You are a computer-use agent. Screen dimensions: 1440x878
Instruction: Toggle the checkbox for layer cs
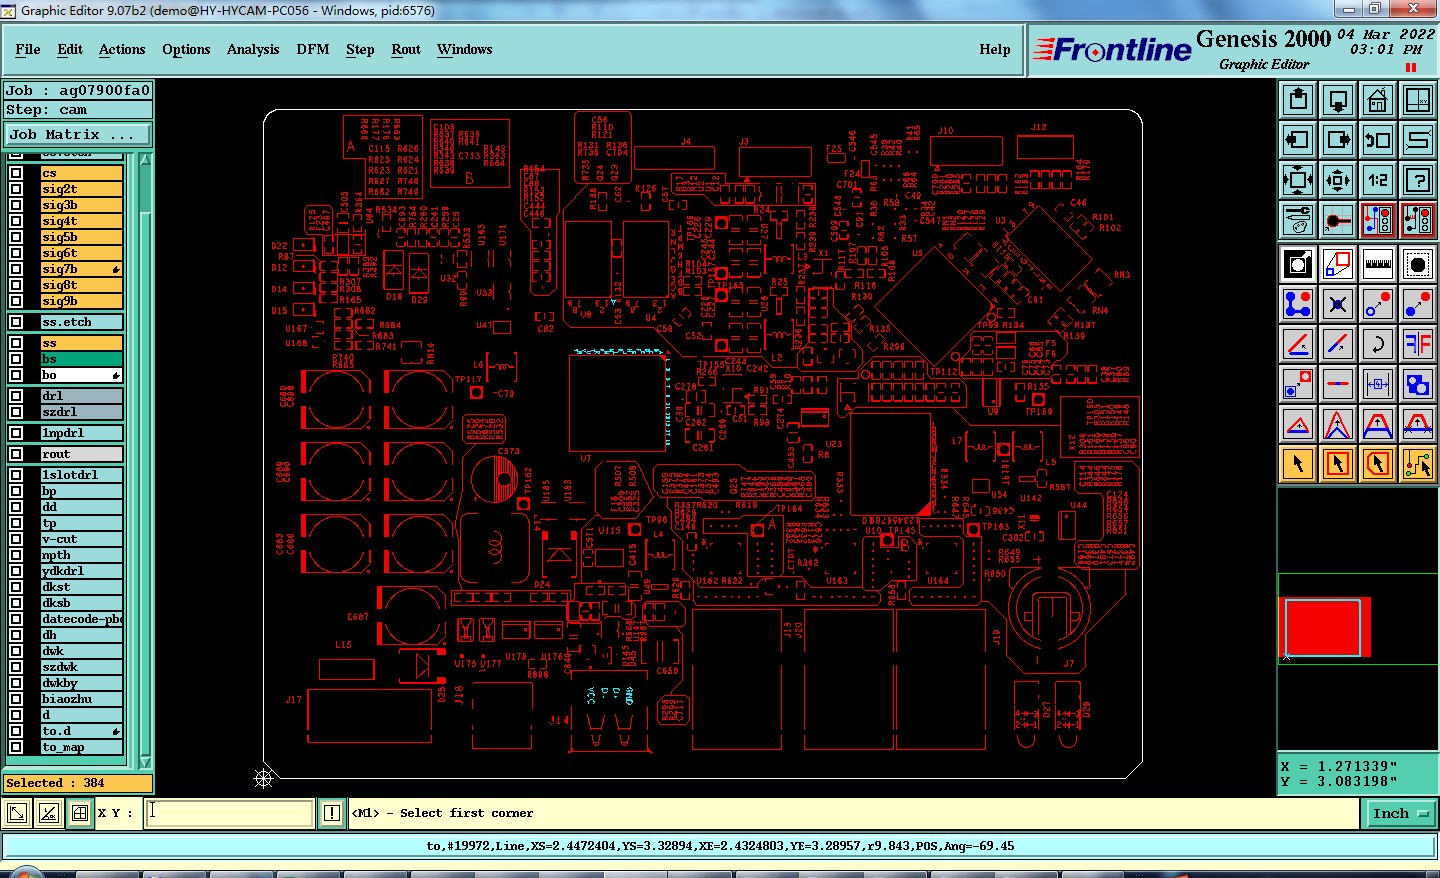(16, 173)
